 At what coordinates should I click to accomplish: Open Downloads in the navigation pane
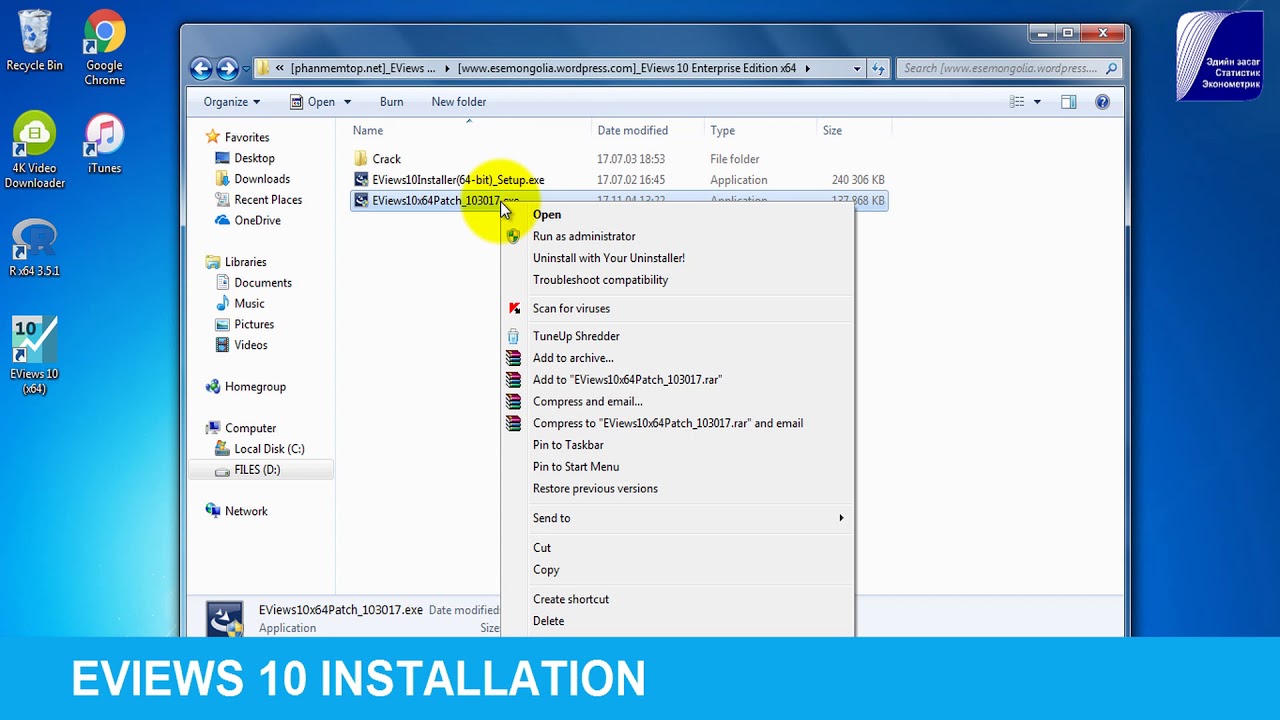click(262, 179)
